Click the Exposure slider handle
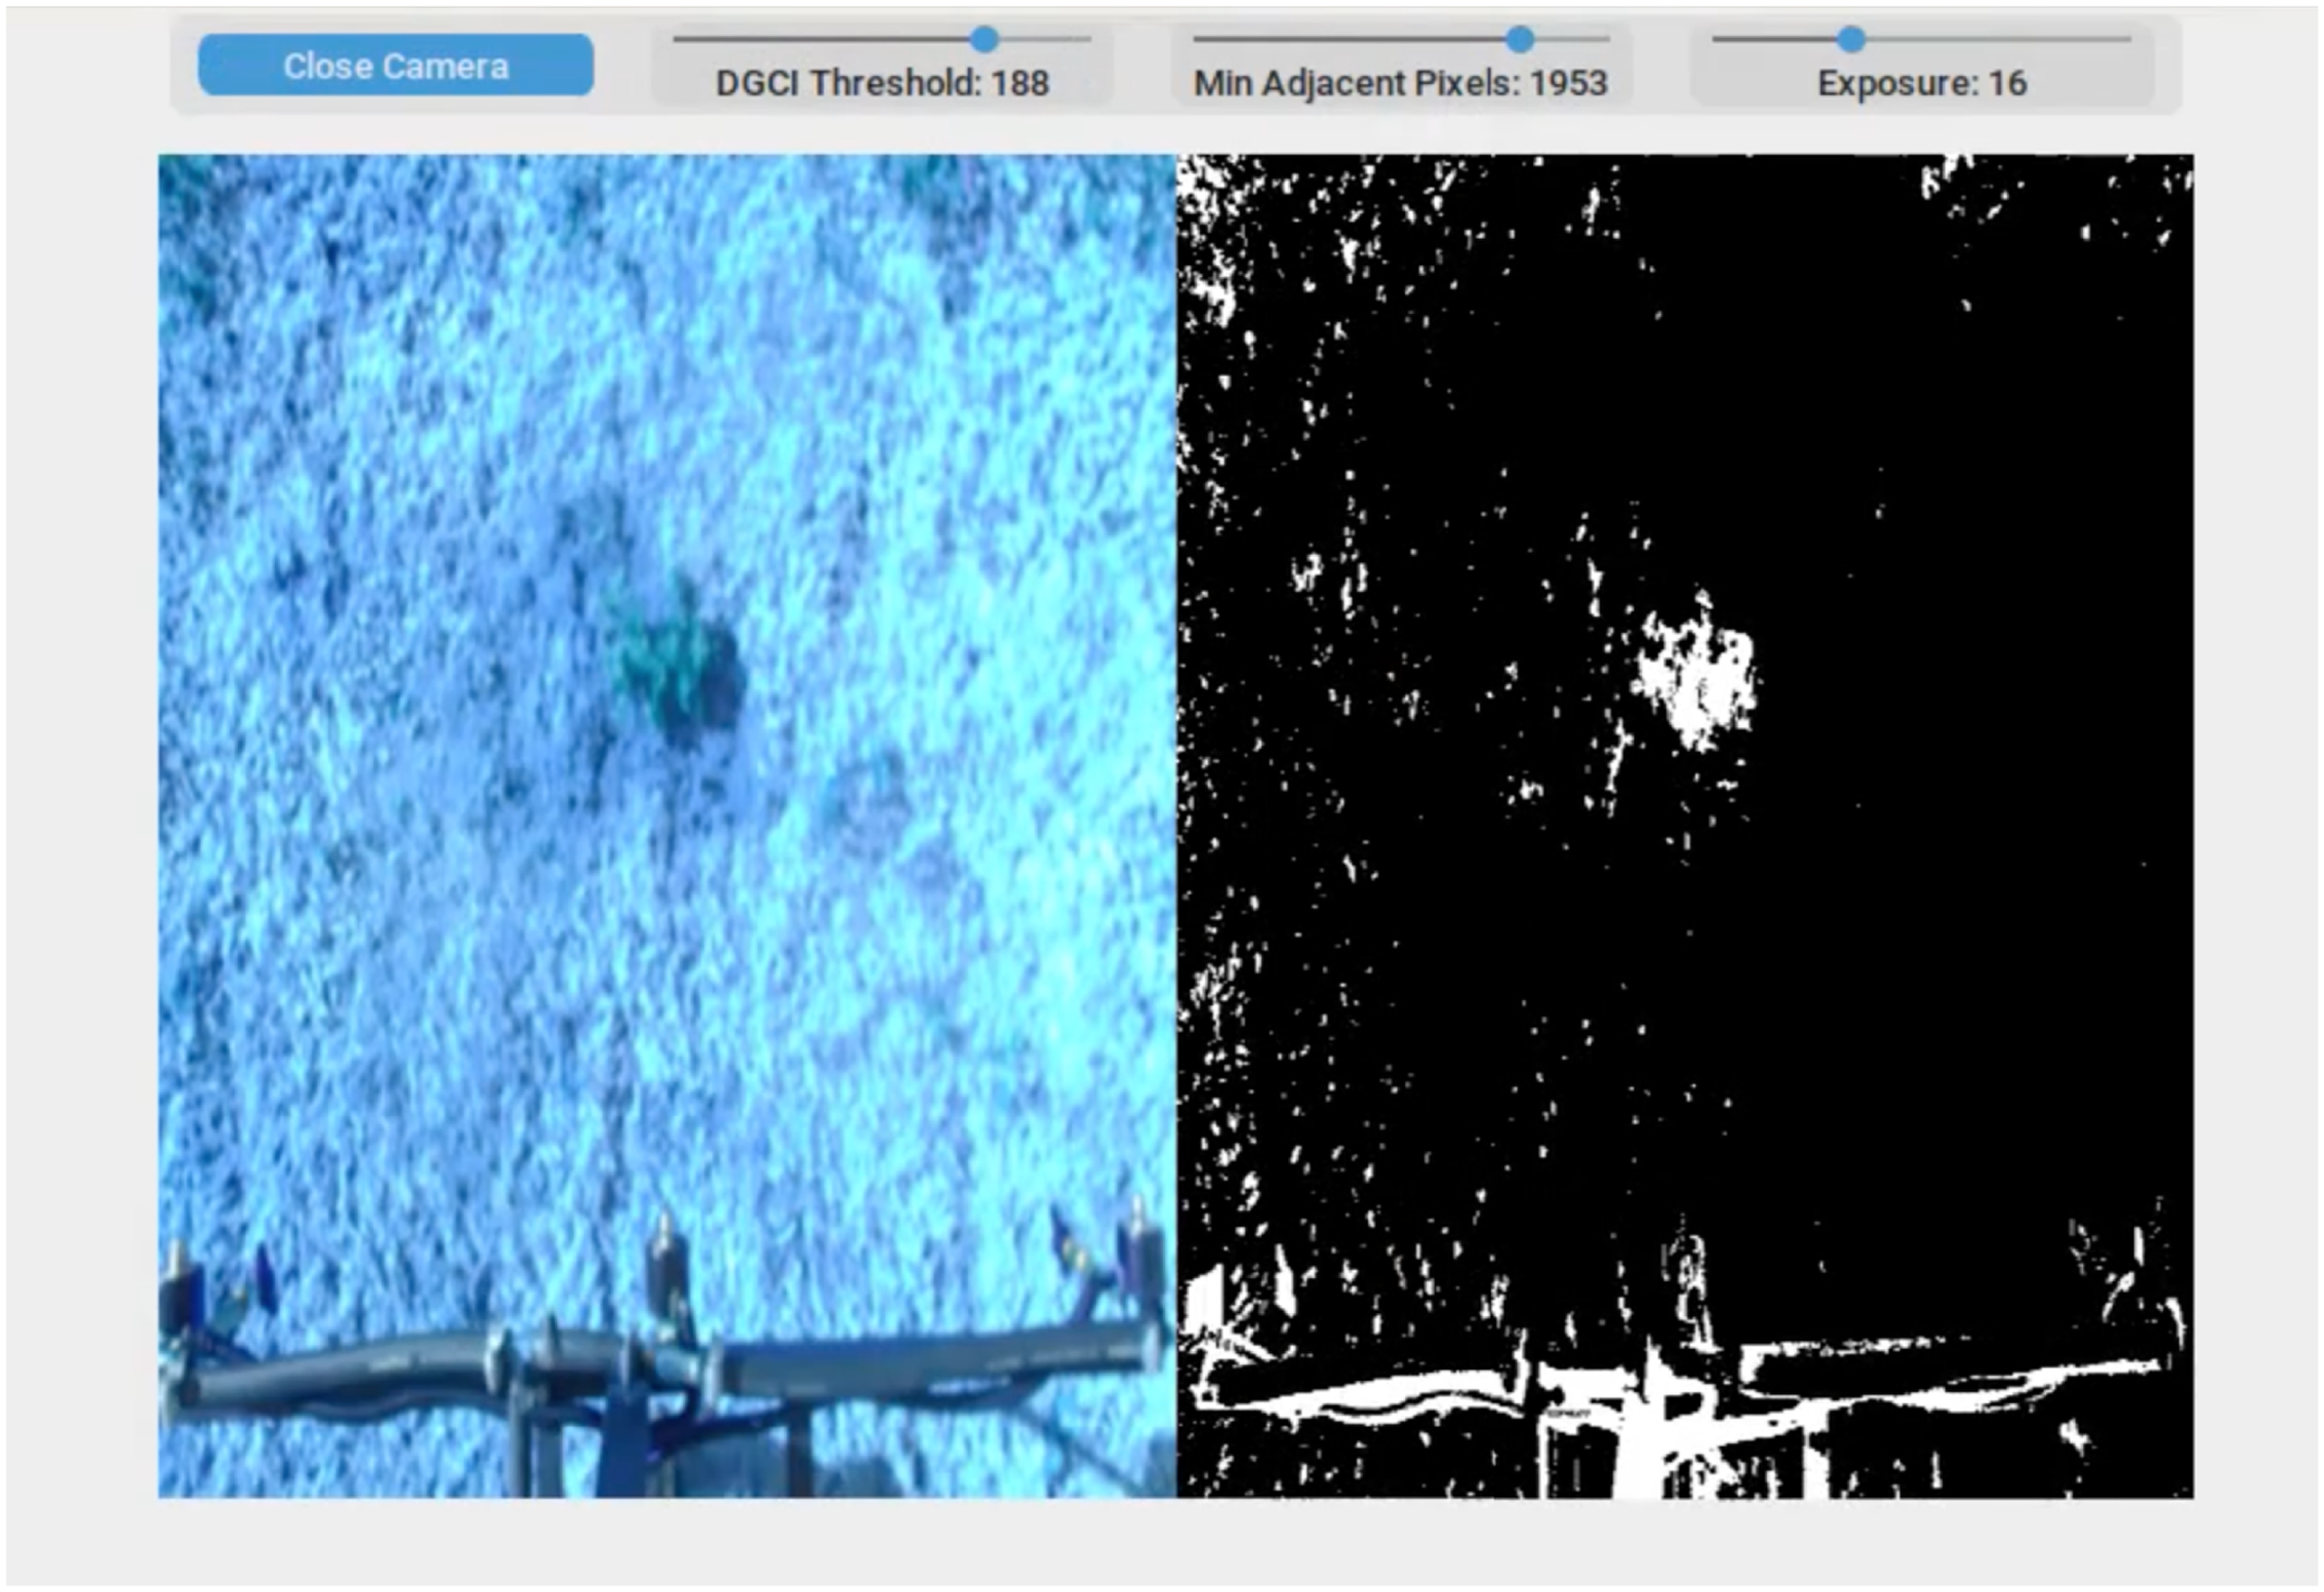Image resolution: width=2324 pixels, height=1592 pixels. pos(1852,39)
